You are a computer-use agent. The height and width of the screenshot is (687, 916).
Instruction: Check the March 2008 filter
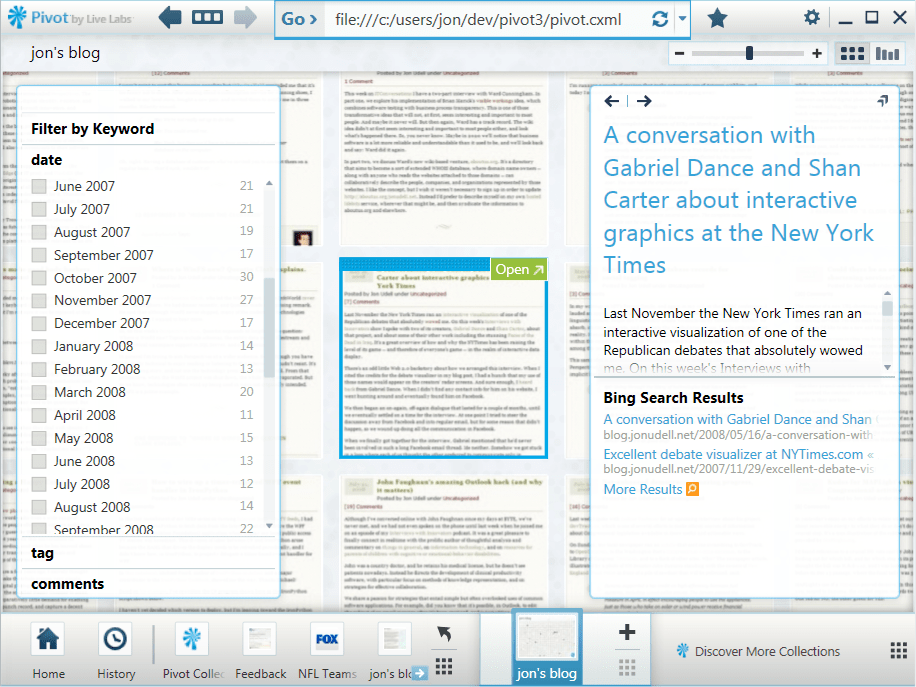pos(39,392)
